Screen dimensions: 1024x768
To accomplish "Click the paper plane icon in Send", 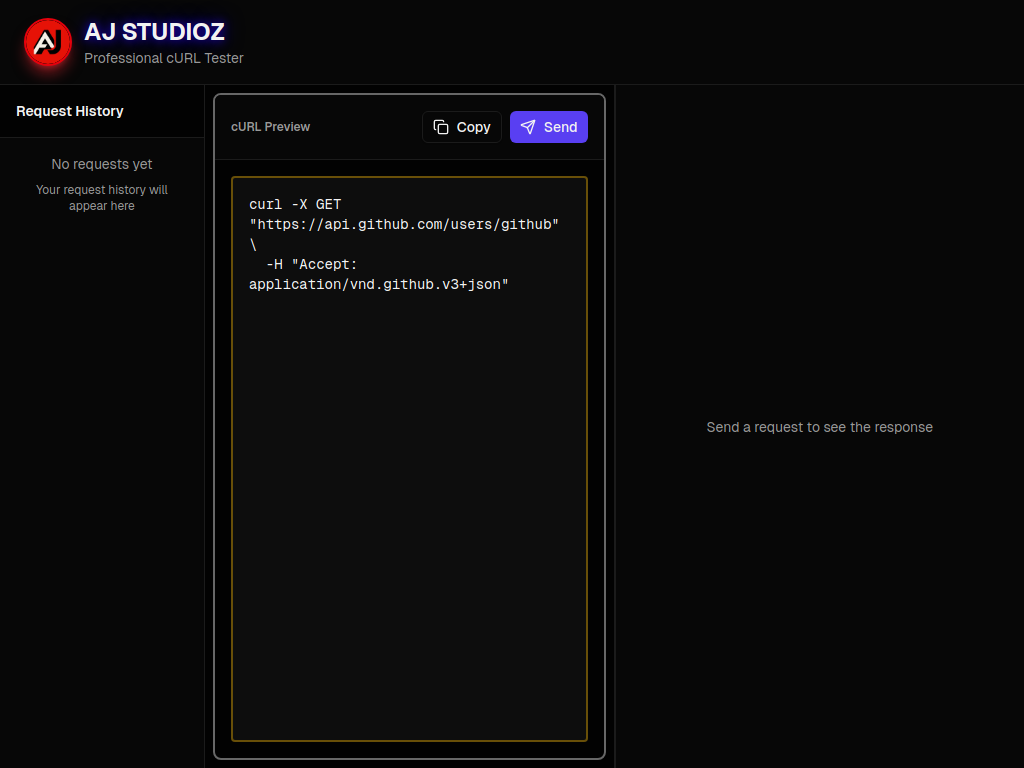I will [528, 127].
